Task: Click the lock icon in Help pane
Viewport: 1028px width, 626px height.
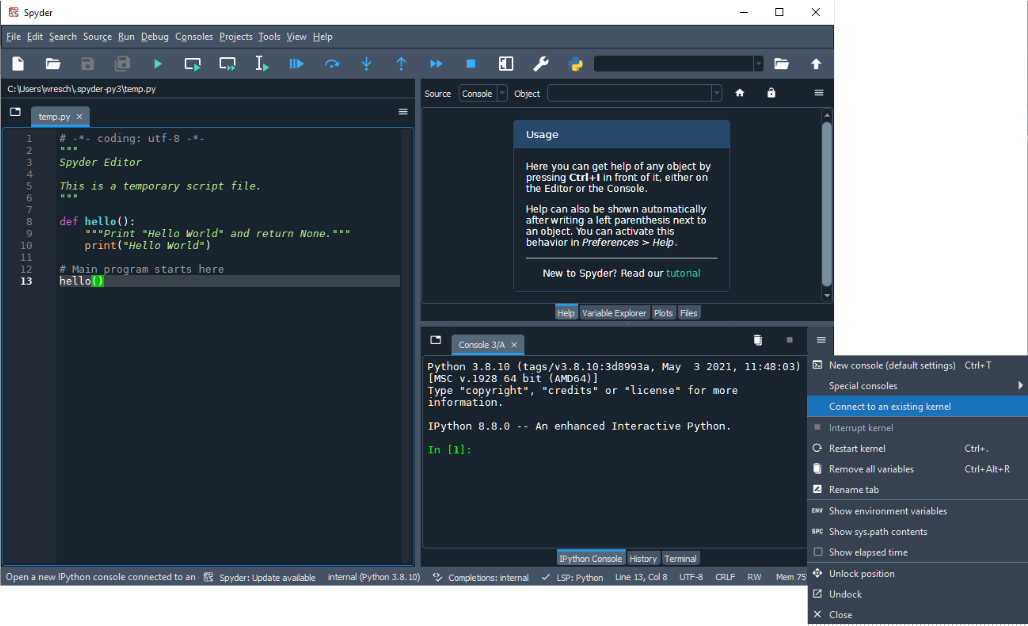Action: pos(771,93)
